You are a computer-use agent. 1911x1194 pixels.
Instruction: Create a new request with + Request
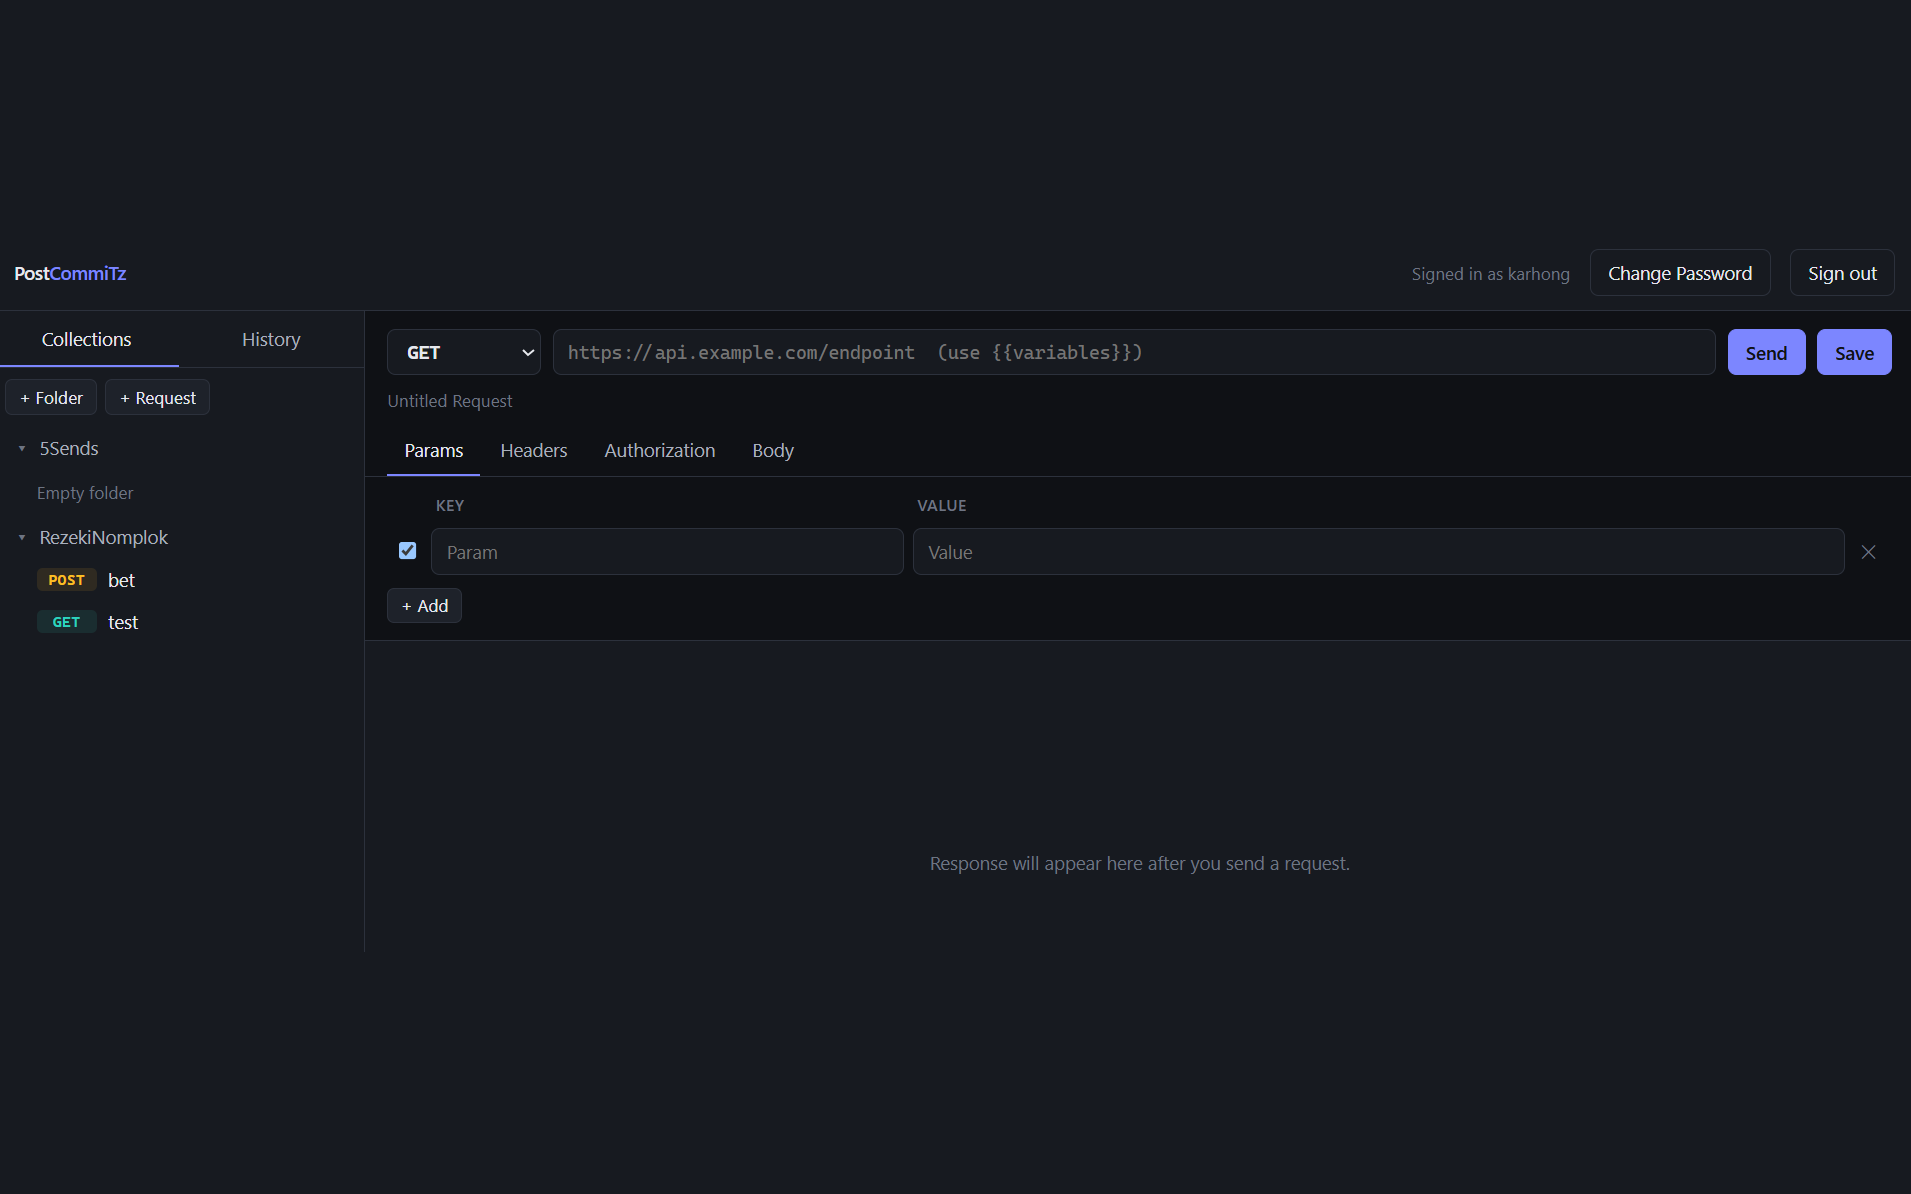point(158,397)
